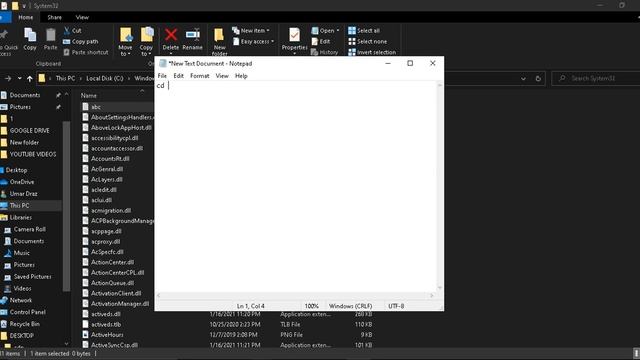640x360 pixels.
Task: Click This PC in the breadcrumb path
Action: point(65,78)
